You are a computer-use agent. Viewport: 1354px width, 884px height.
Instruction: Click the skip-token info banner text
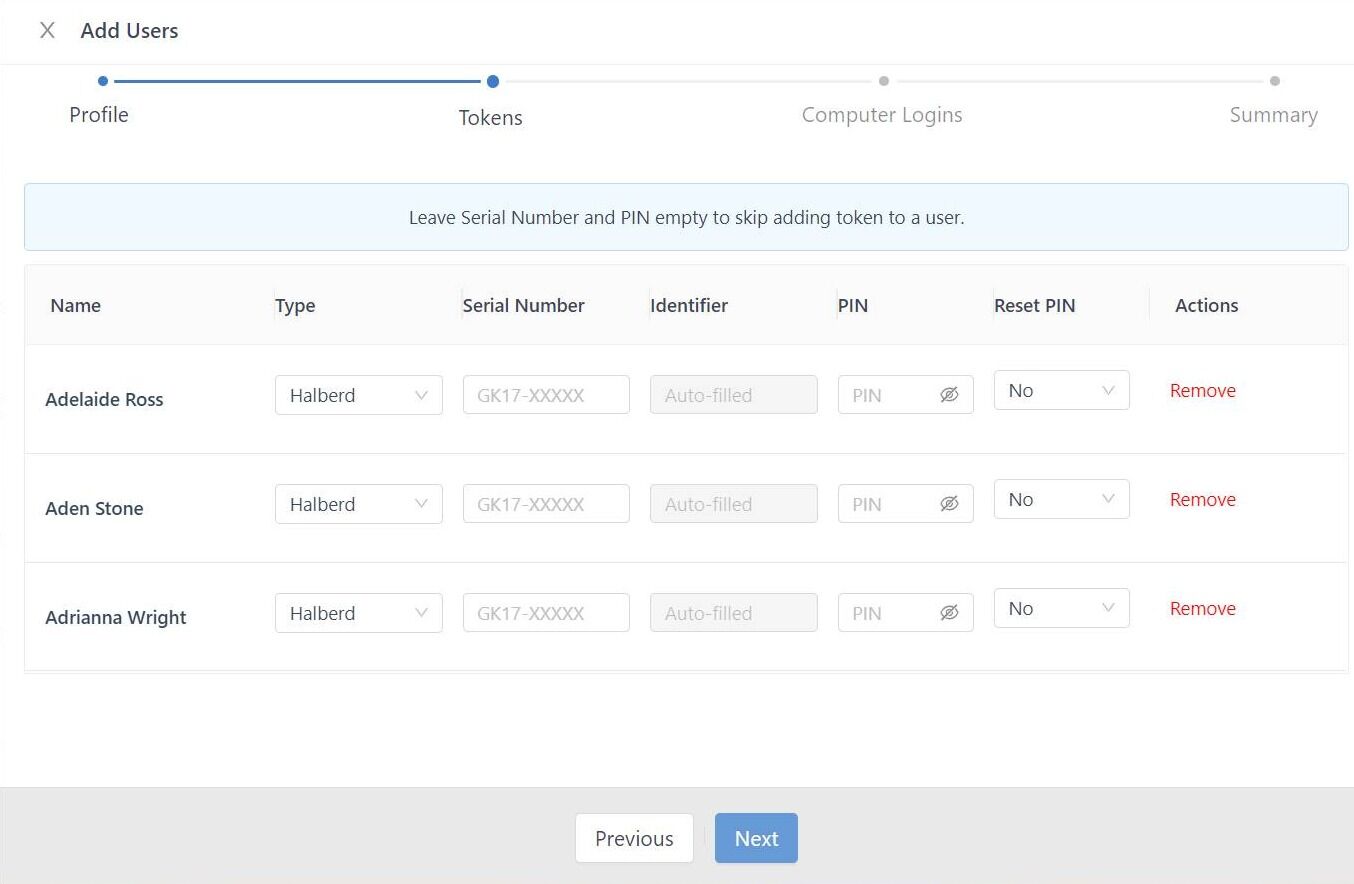[687, 217]
